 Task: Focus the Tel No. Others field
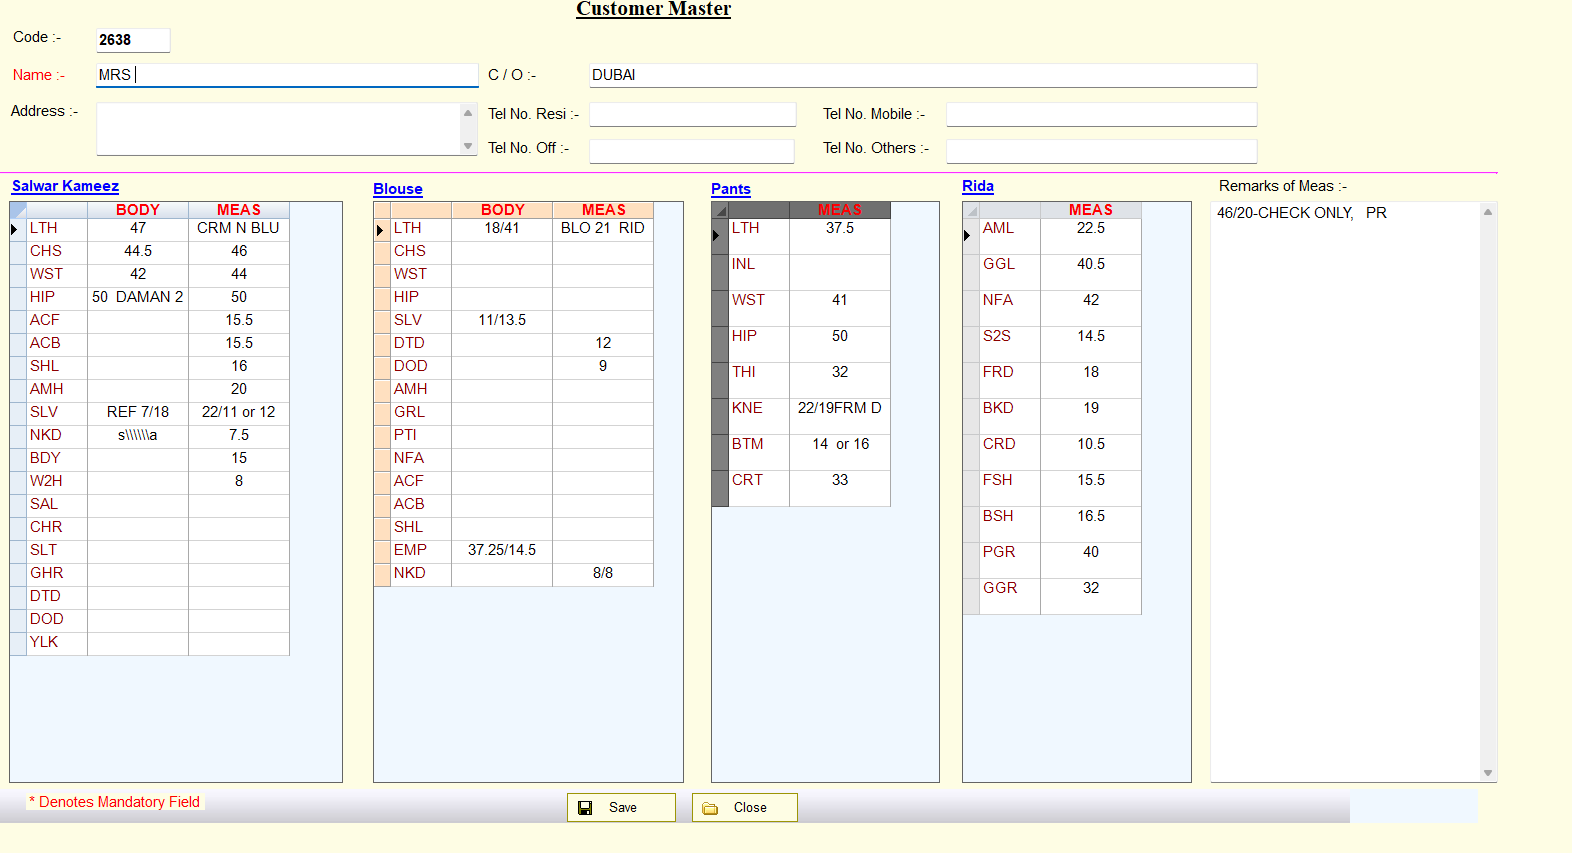coord(1102,150)
